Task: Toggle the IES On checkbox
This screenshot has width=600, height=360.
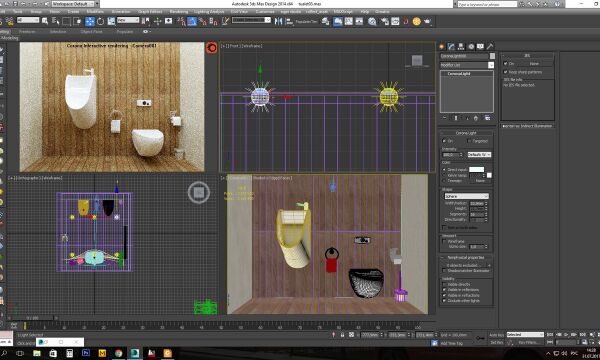Action: point(505,64)
